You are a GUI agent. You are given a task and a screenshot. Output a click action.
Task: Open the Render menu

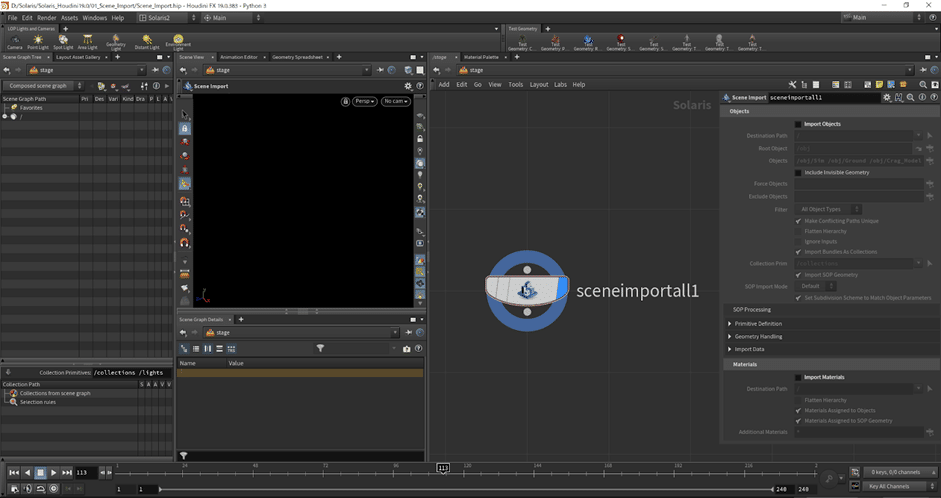coord(47,18)
